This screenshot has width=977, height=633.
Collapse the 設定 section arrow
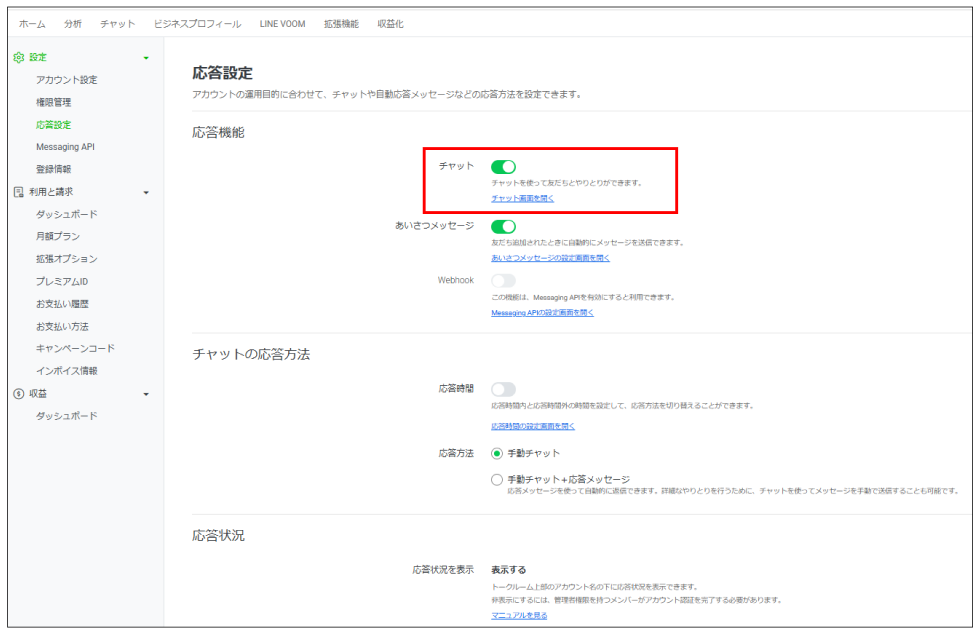point(146,58)
